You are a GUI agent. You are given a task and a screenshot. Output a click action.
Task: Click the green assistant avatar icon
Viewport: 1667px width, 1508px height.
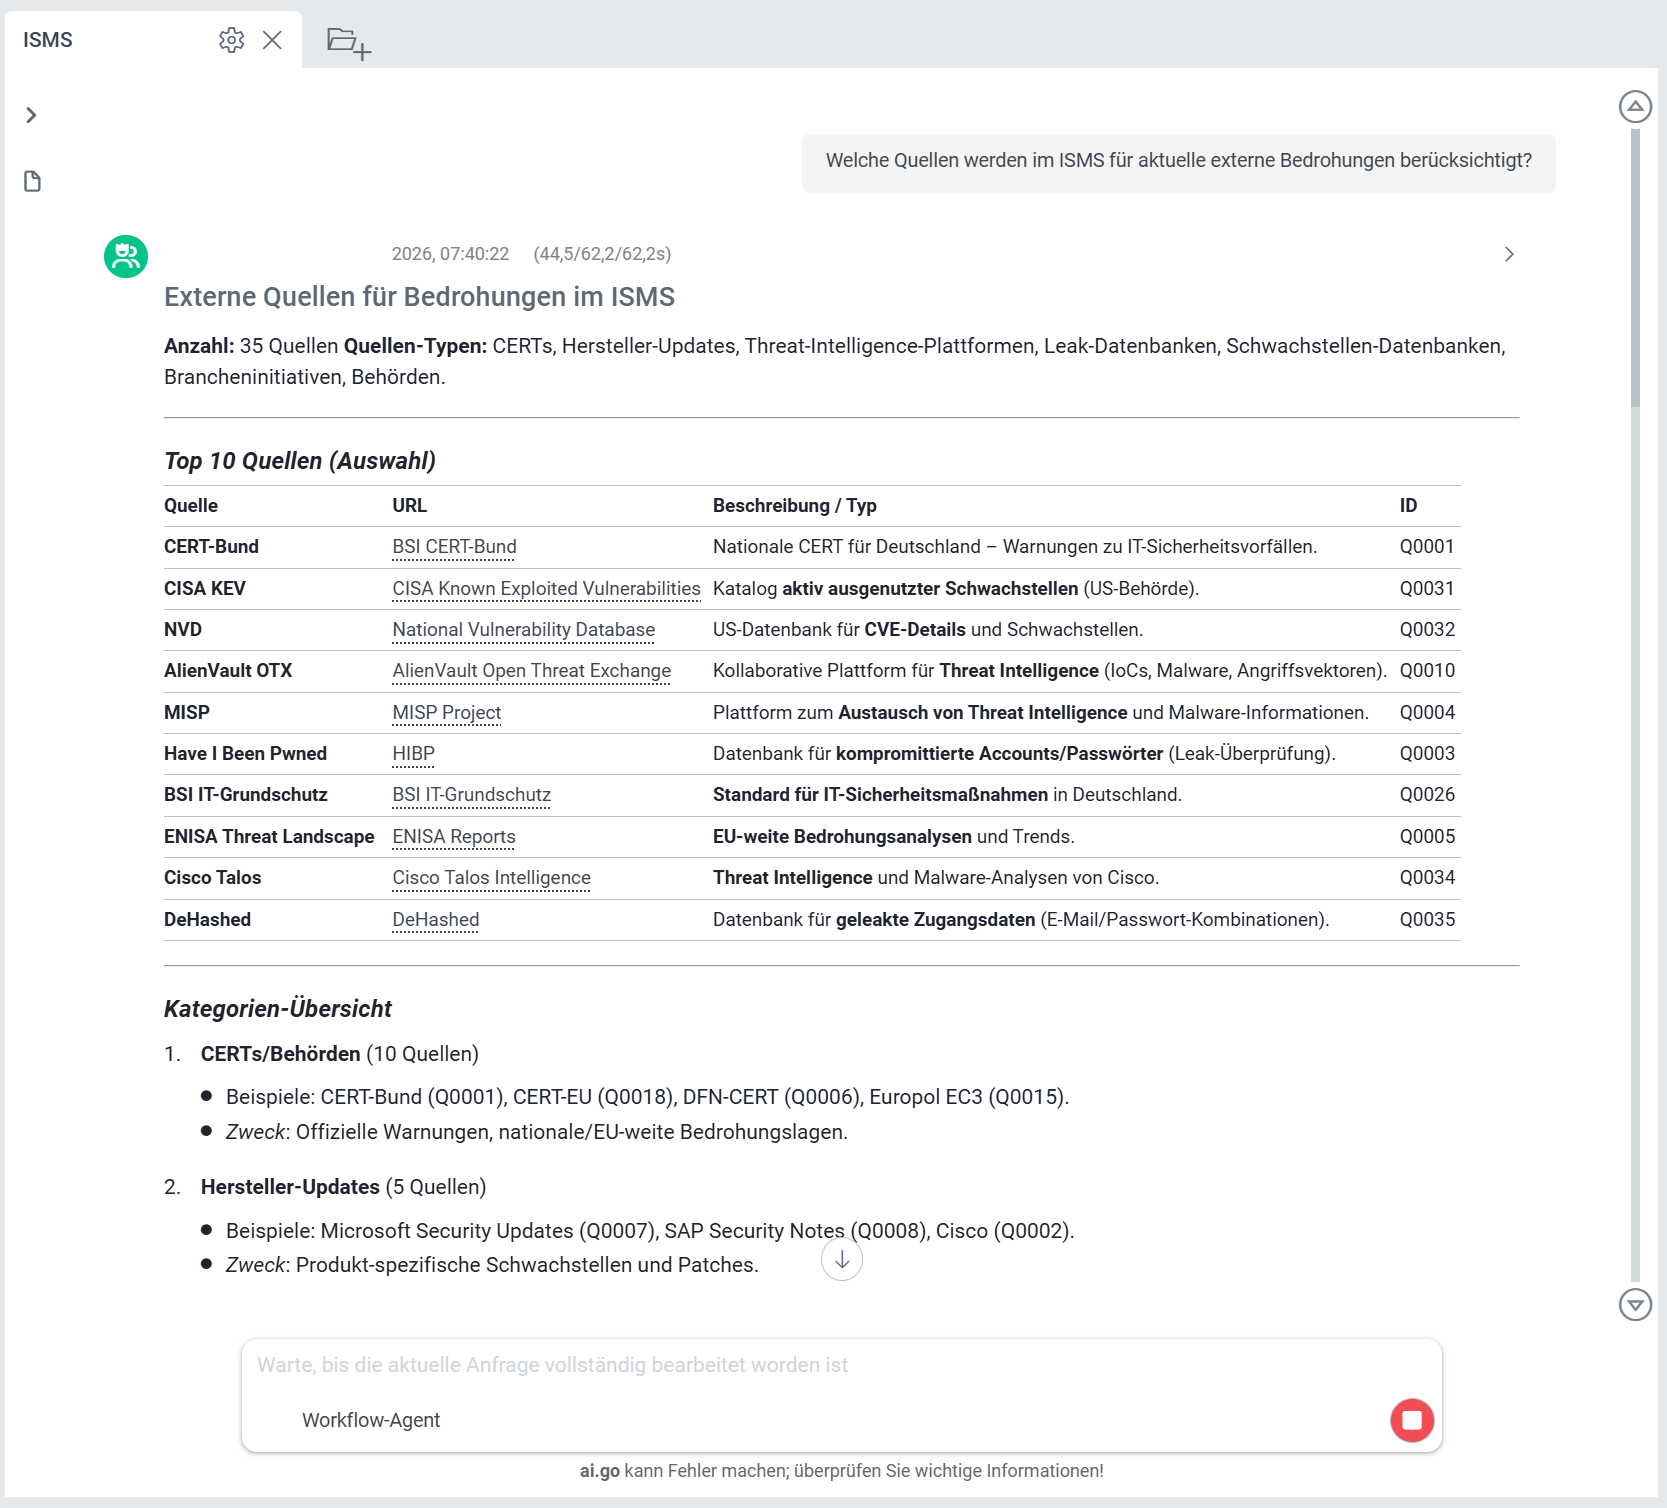(x=124, y=256)
